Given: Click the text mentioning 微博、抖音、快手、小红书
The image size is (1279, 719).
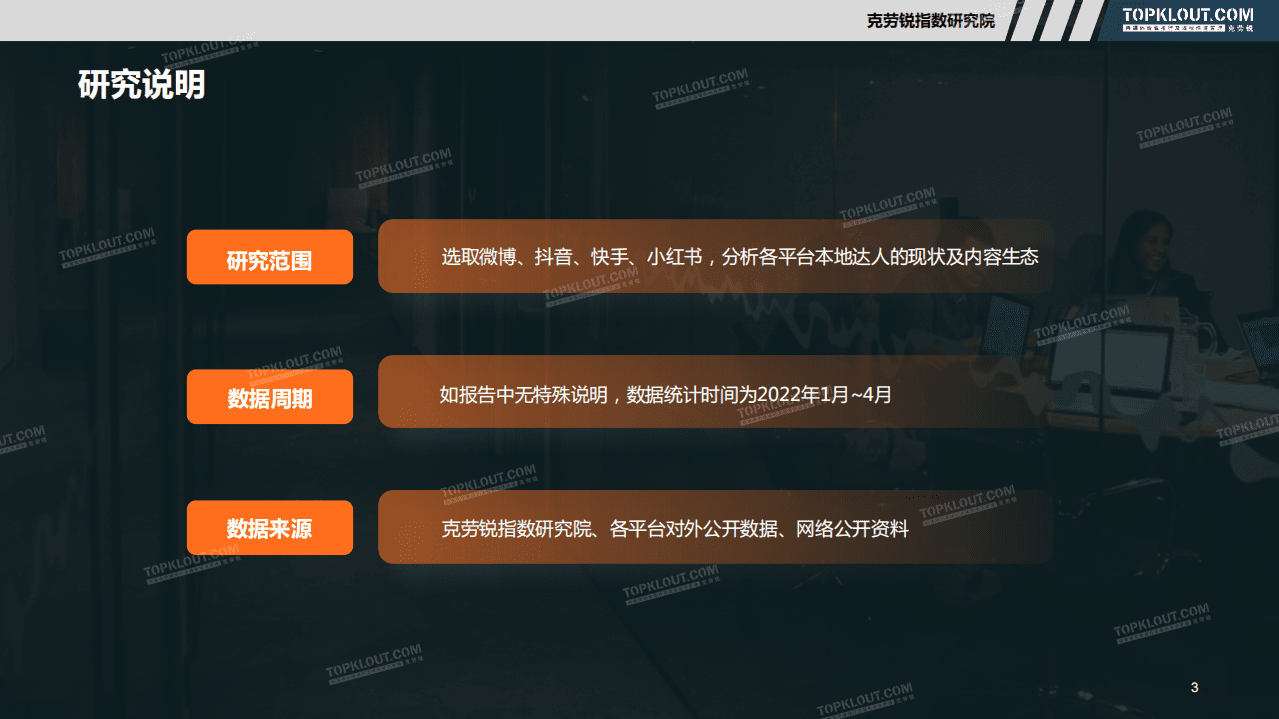Looking at the screenshot, I should [x=740, y=256].
